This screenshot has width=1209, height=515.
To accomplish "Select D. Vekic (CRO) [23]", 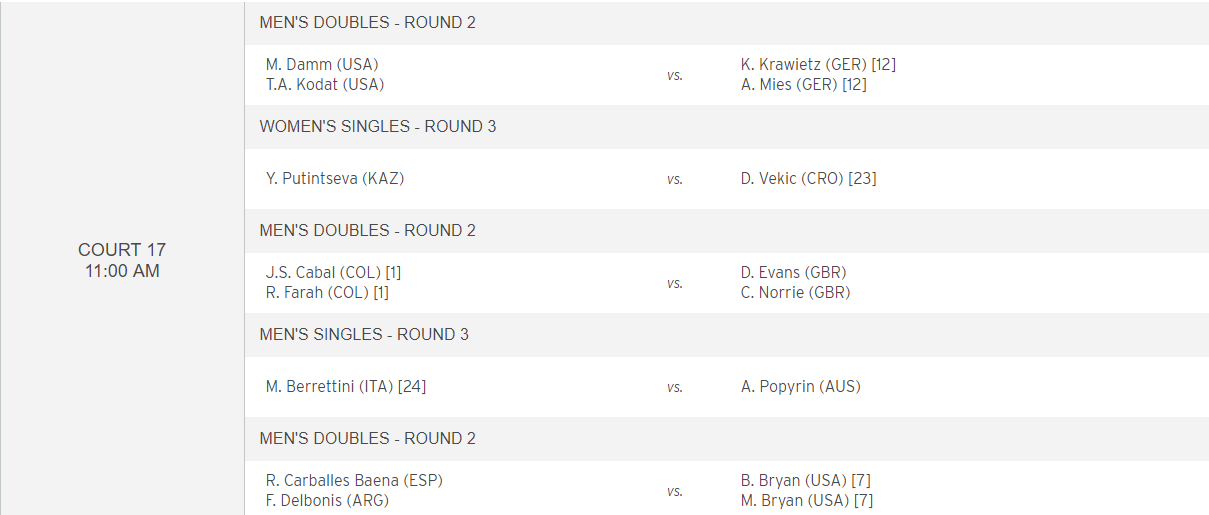I will click(x=809, y=179).
